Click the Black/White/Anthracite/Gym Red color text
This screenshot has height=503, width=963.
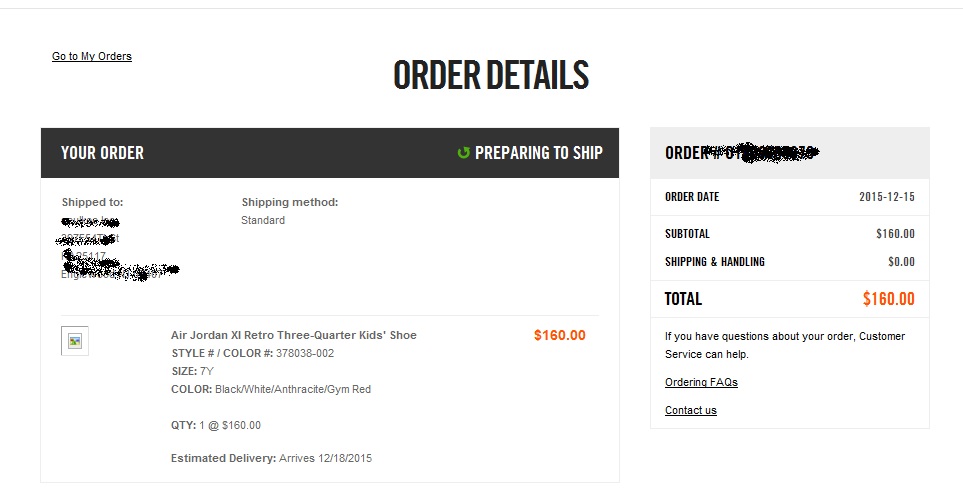tap(292, 389)
